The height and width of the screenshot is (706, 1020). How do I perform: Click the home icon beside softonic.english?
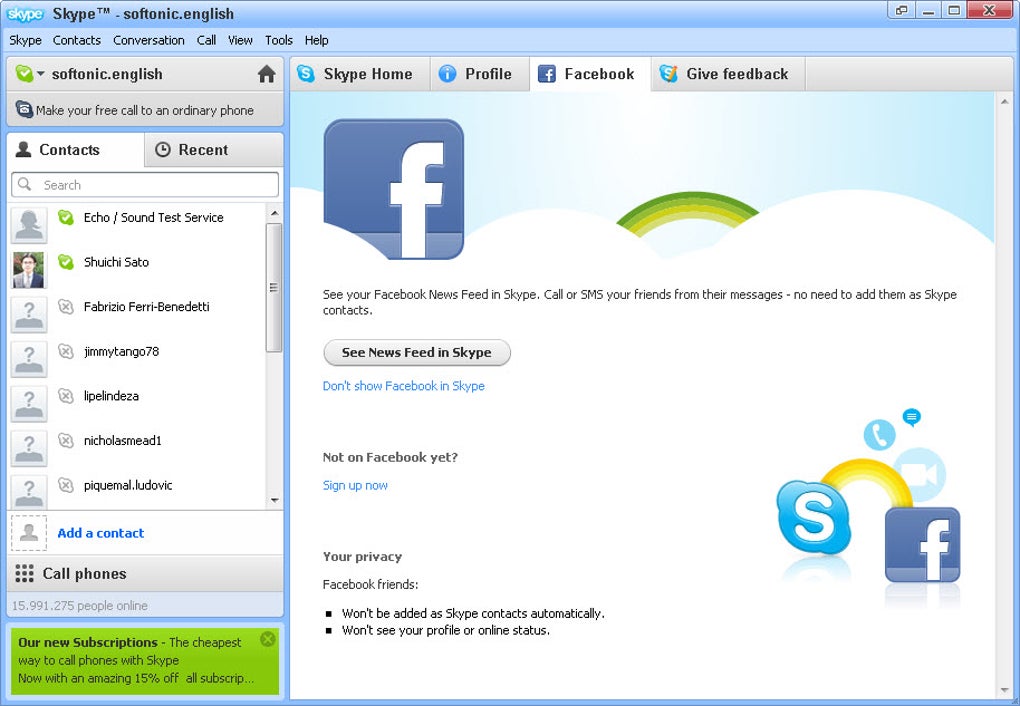pyautogui.click(x=266, y=74)
